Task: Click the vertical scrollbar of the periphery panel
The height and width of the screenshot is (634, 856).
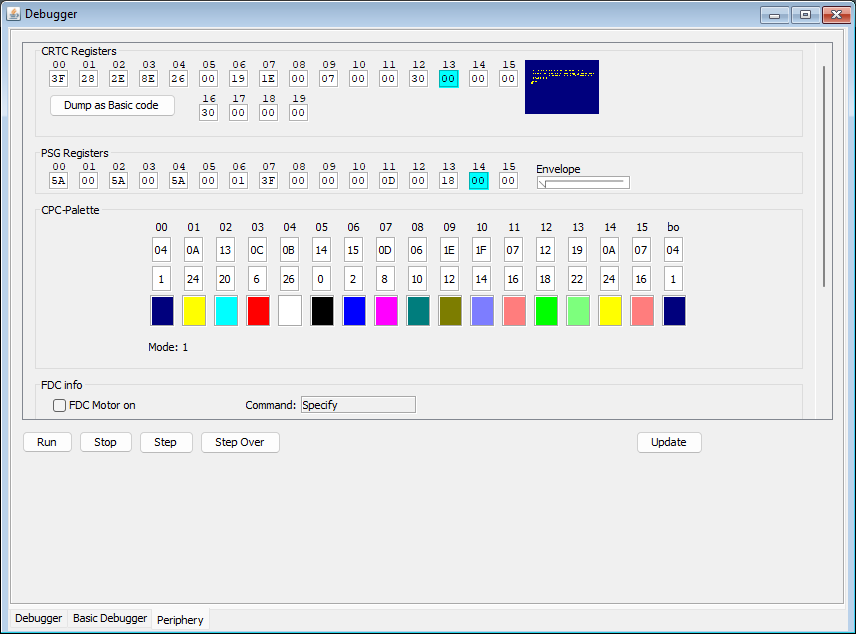Action: 824,176
